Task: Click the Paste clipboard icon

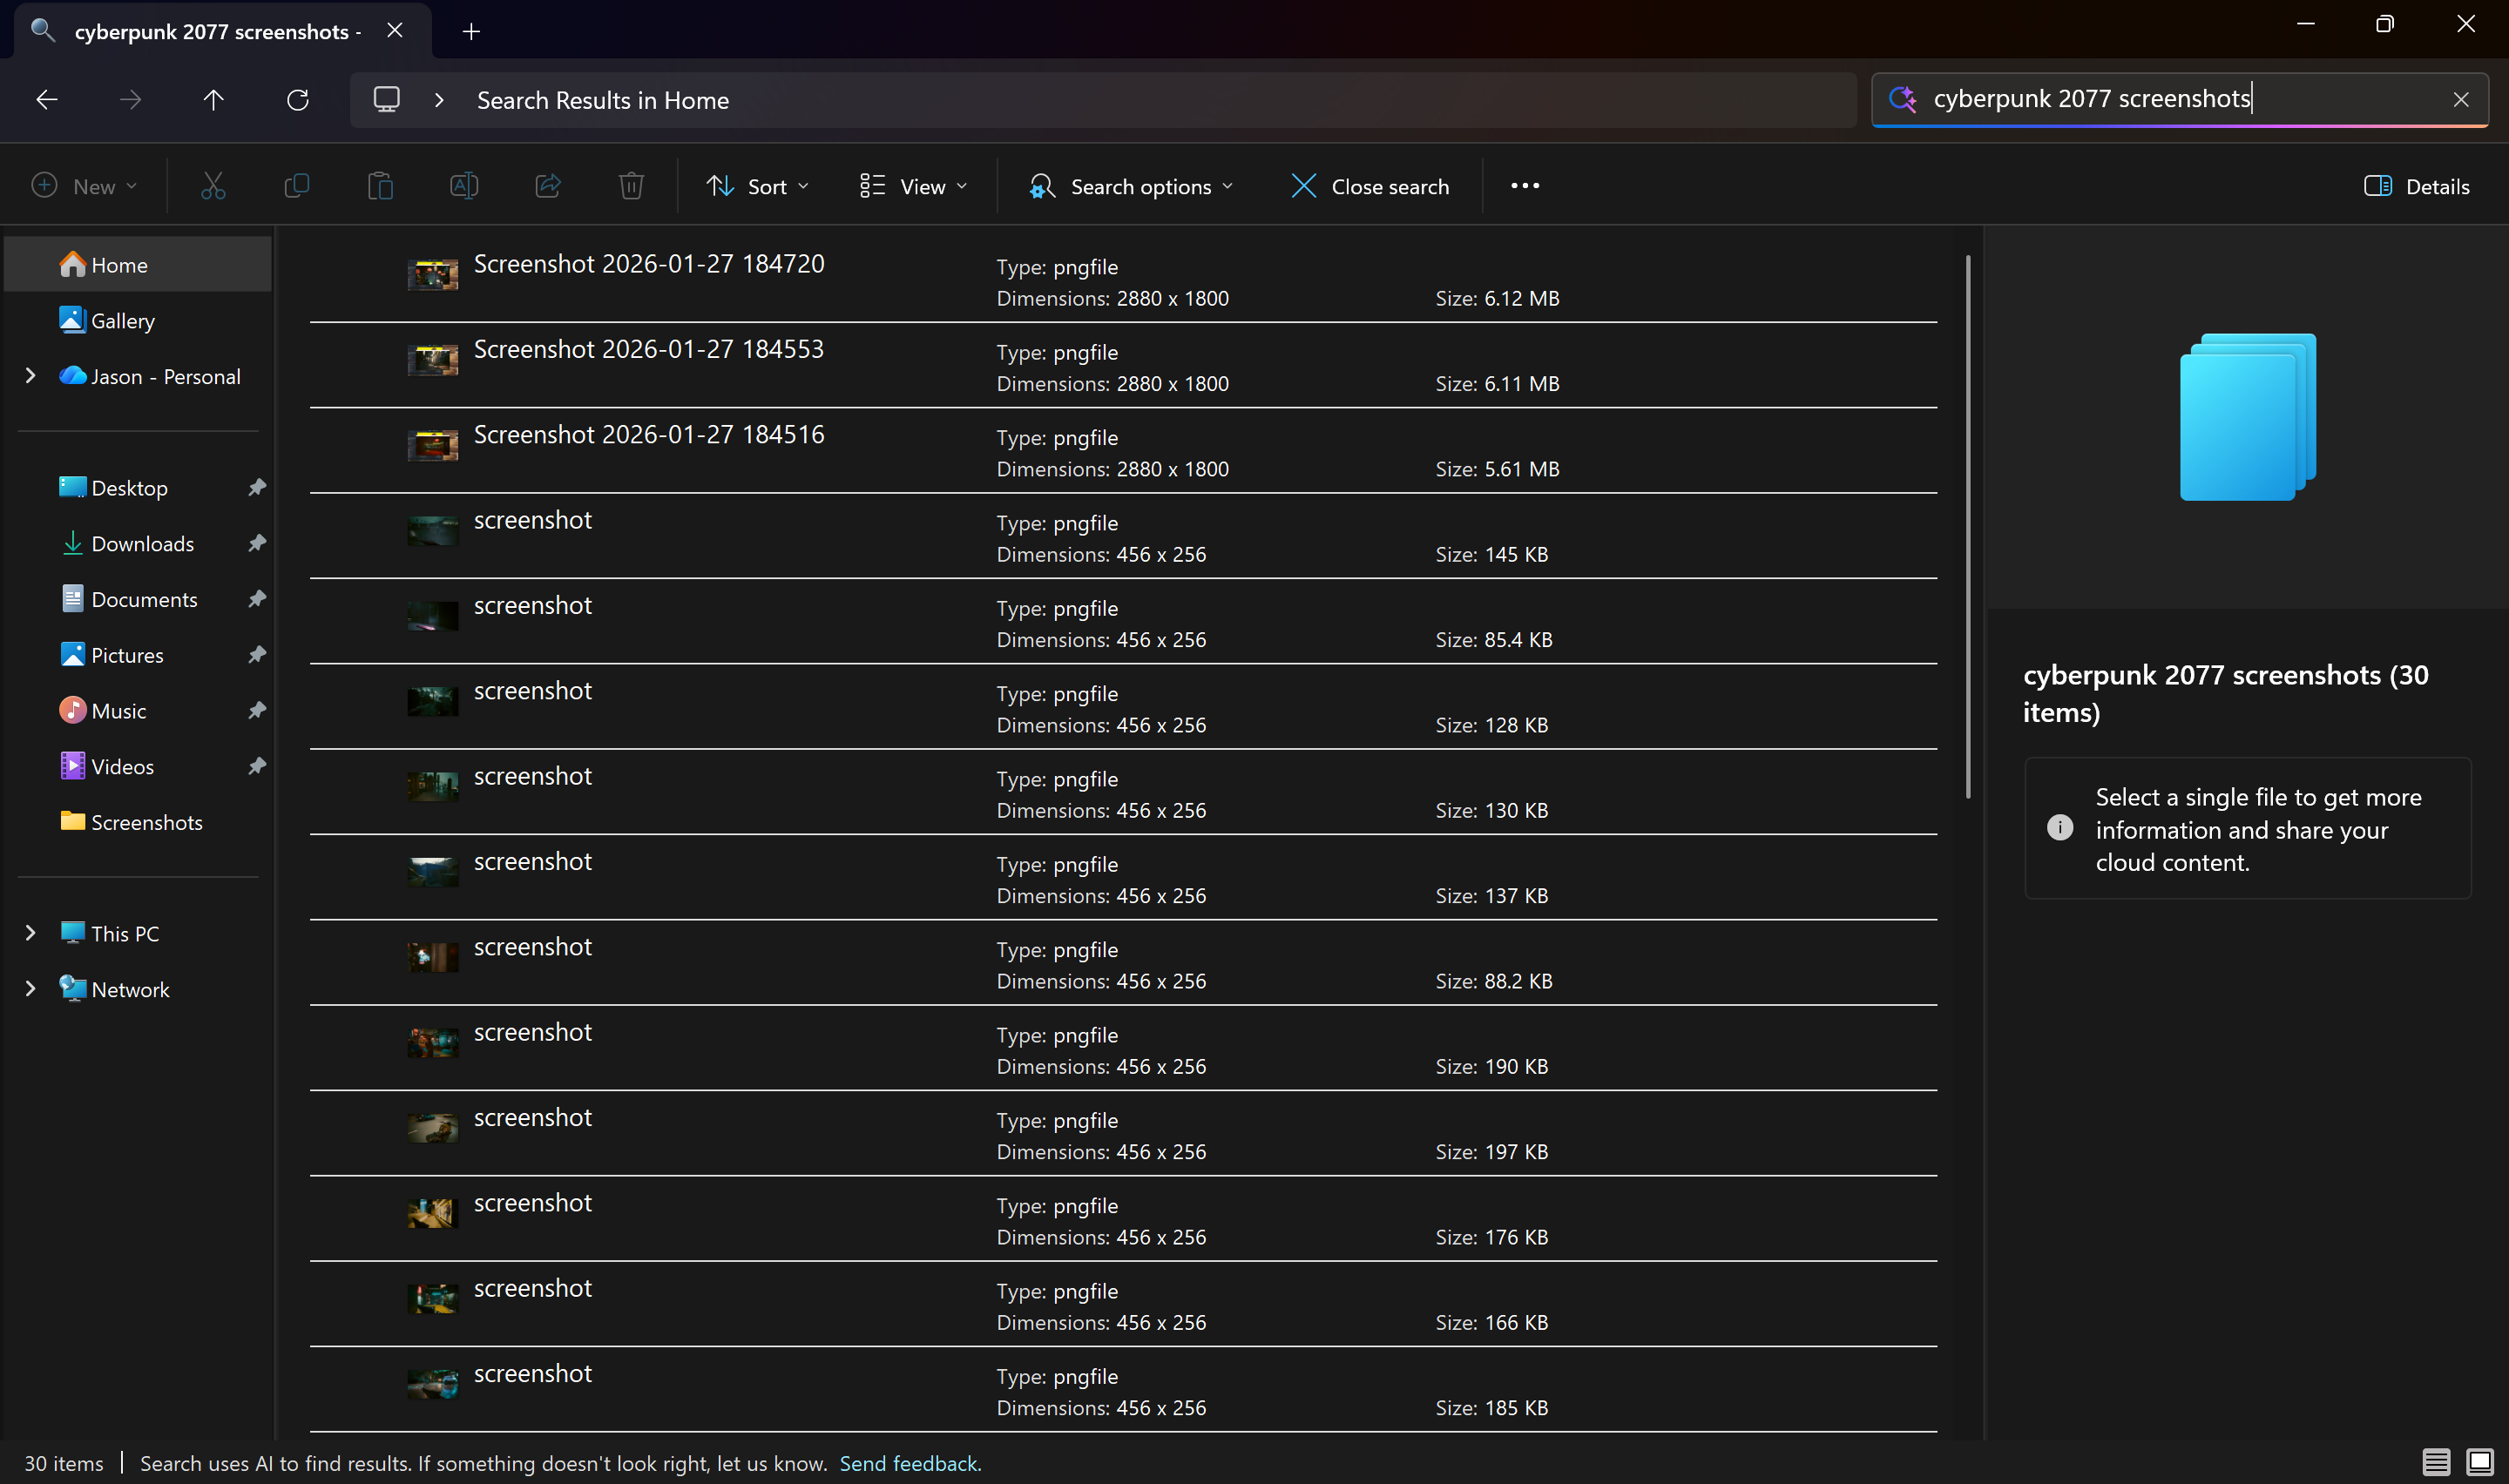Action: [x=380, y=186]
